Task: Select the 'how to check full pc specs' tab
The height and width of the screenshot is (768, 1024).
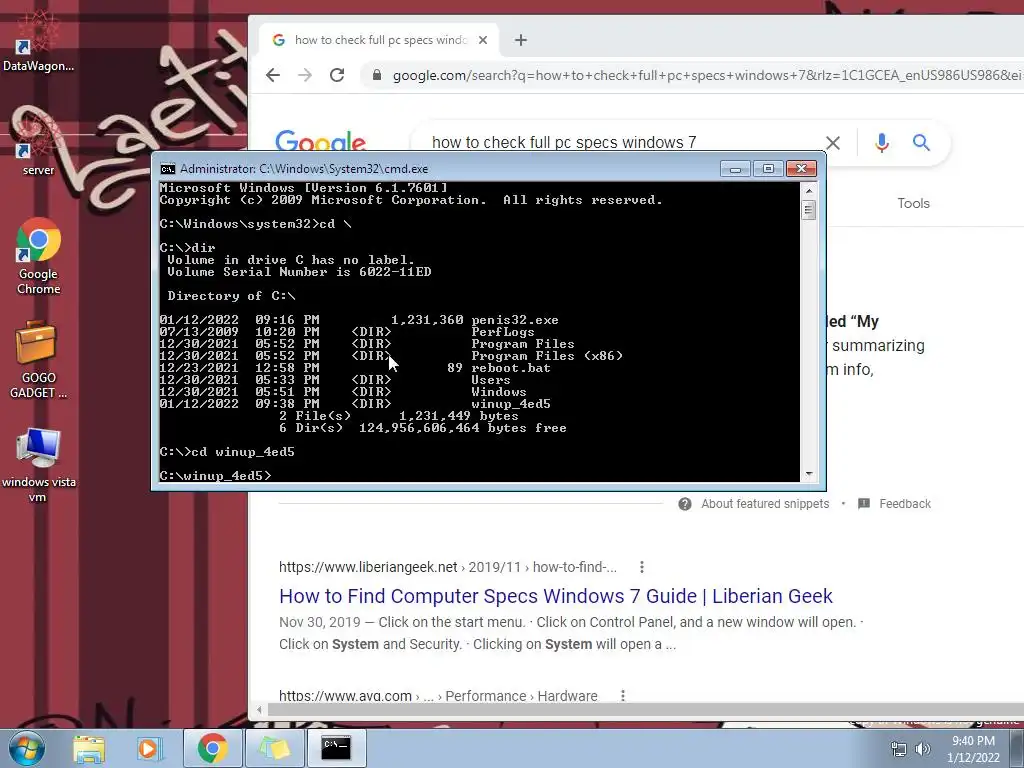Action: [380, 40]
